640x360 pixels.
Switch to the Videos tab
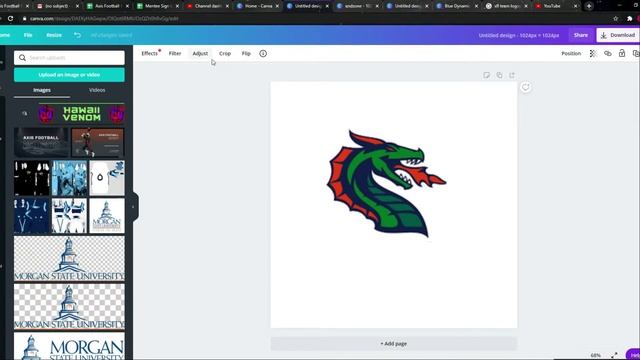(97, 90)
